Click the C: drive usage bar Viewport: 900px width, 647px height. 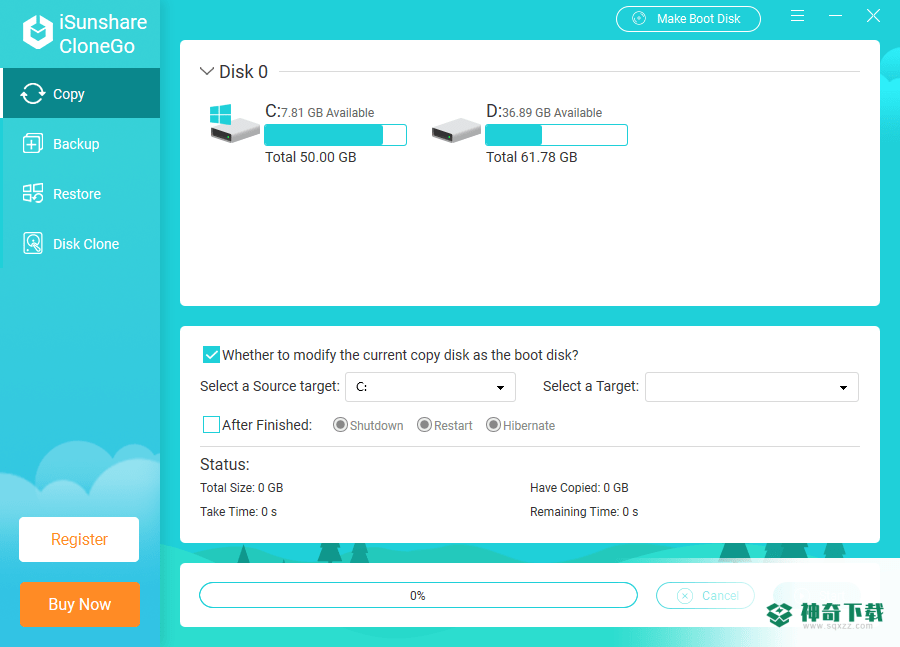(335, 135)
